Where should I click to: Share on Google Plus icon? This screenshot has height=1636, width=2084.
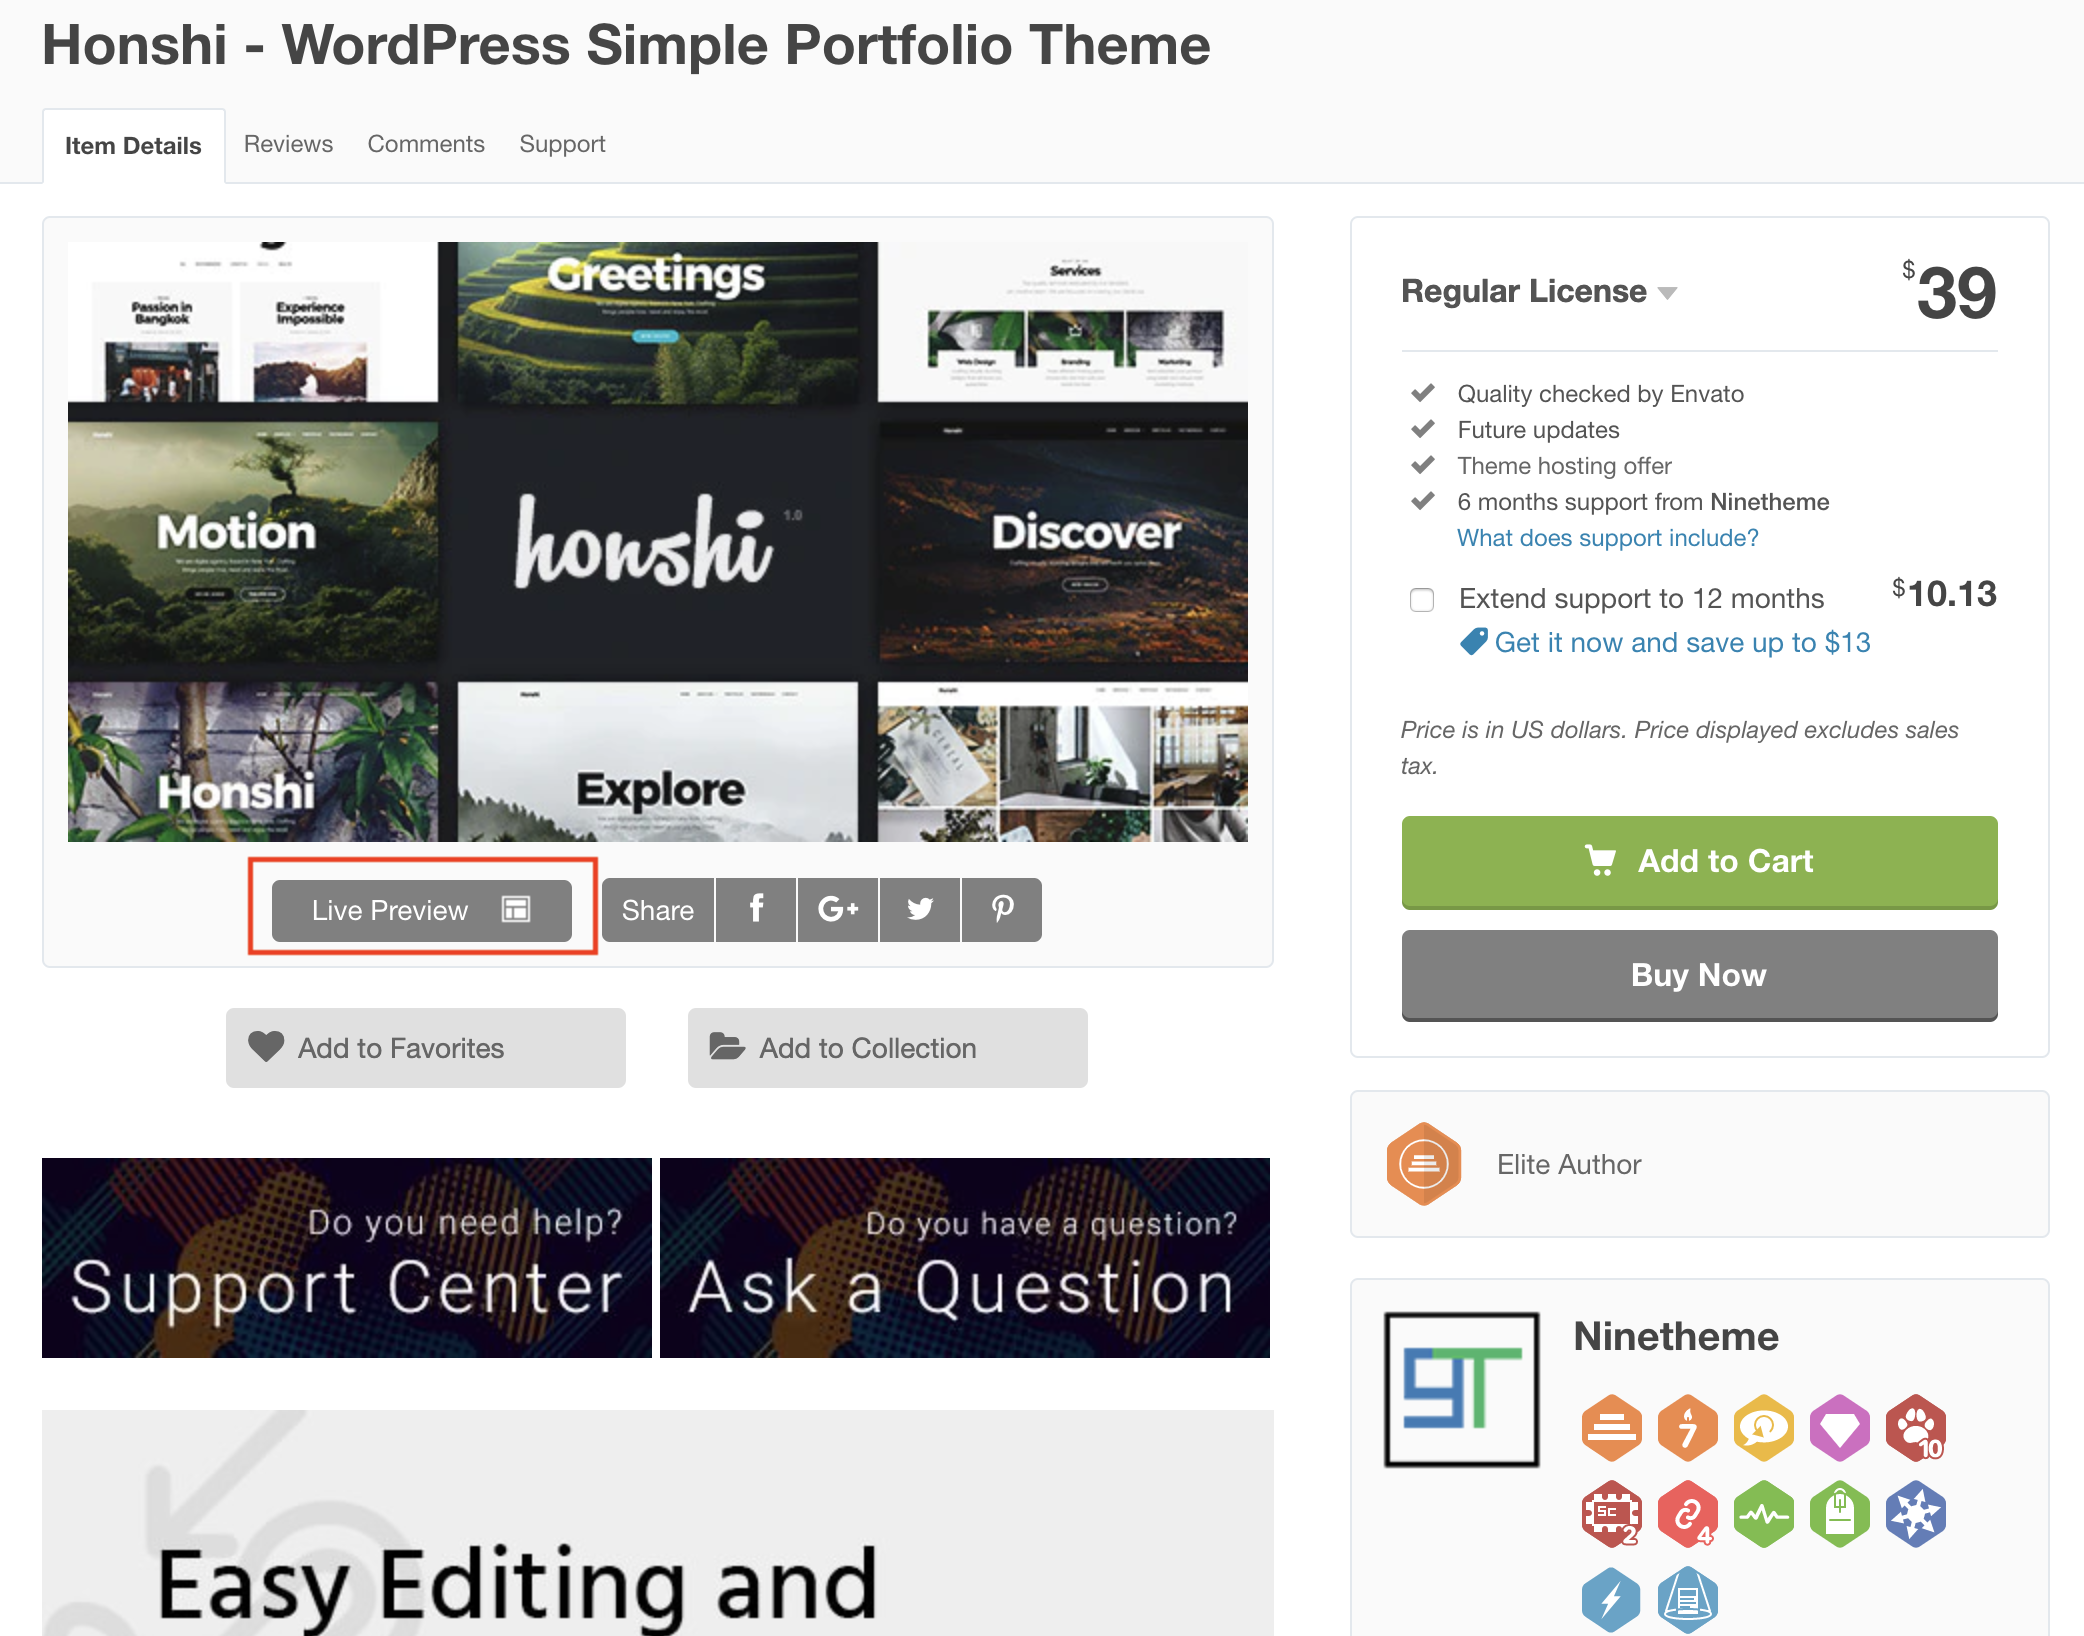click(838, 910)
